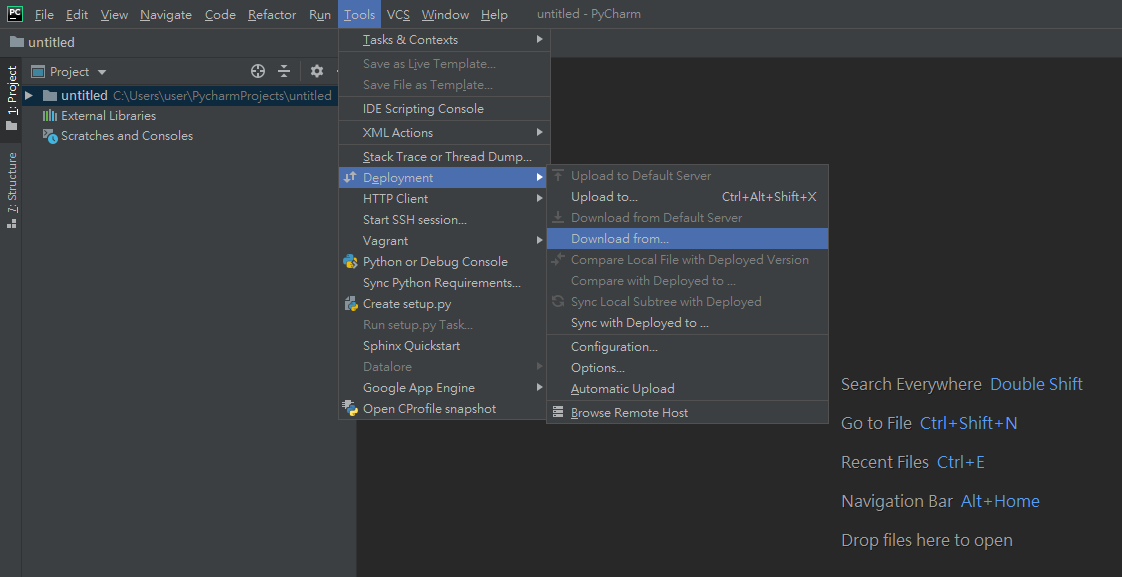The width and height of the screenshot is (1122, 577).
Task: Click the Open CProfile snapshot icon
Action: pos(351,409)
